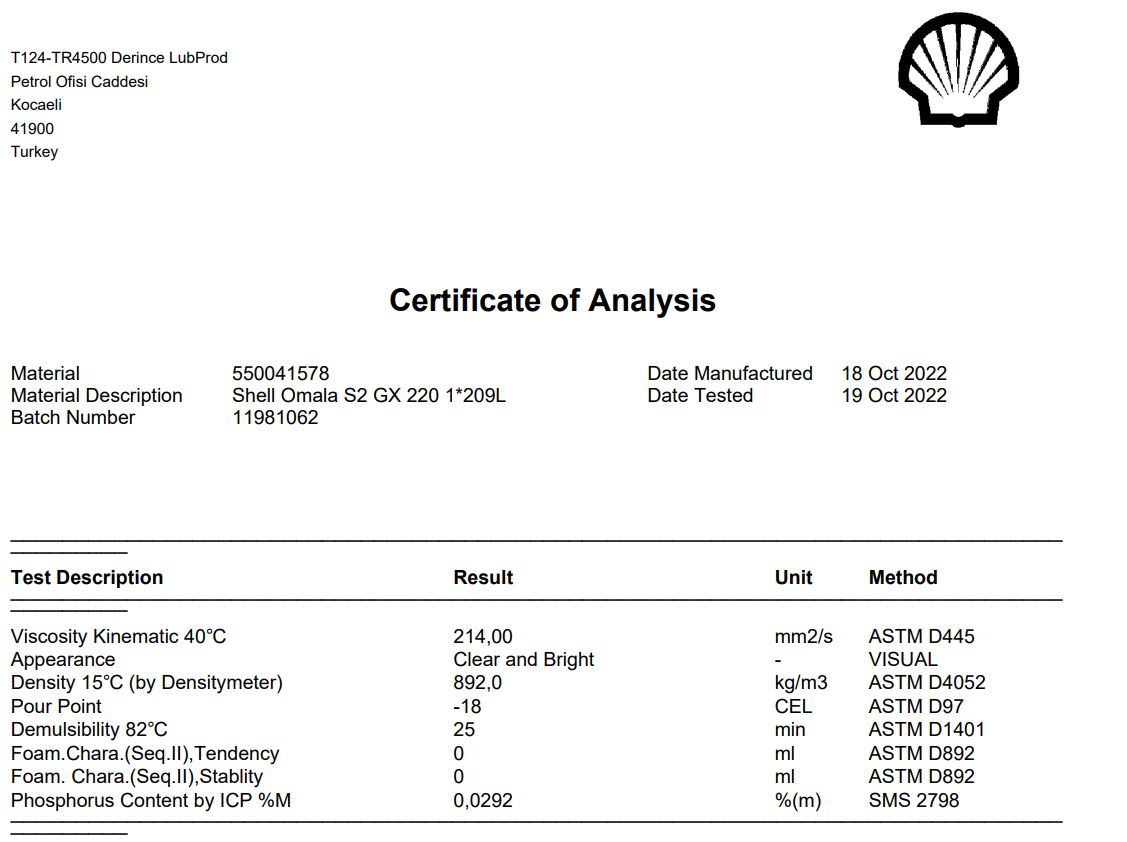This screenshot has height=842, width=1127.
Task: Click the density result 892,0
Action: tap(478, 683)
